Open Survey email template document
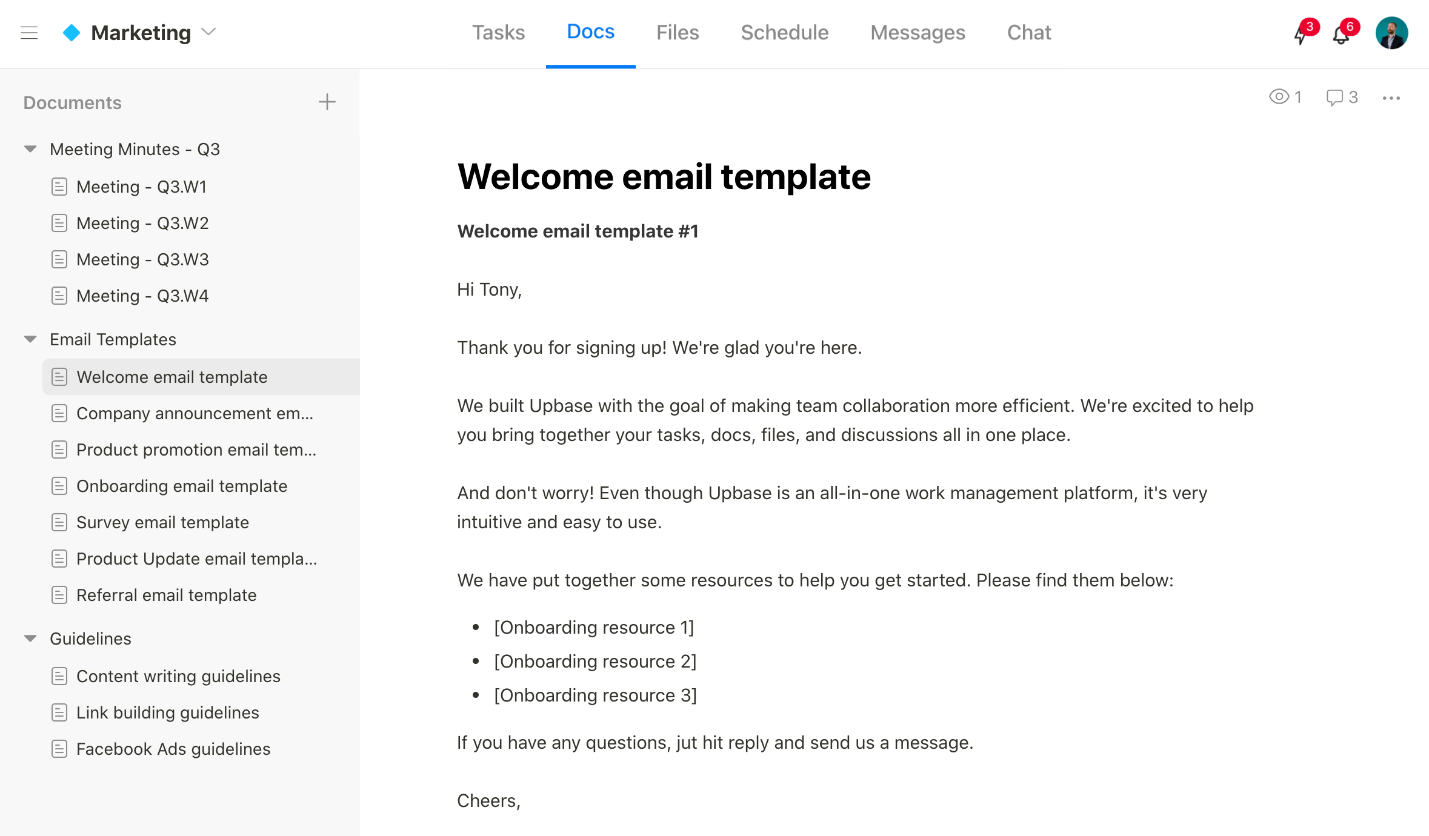Screen dimensions: 1429x836 coord(162,522)
